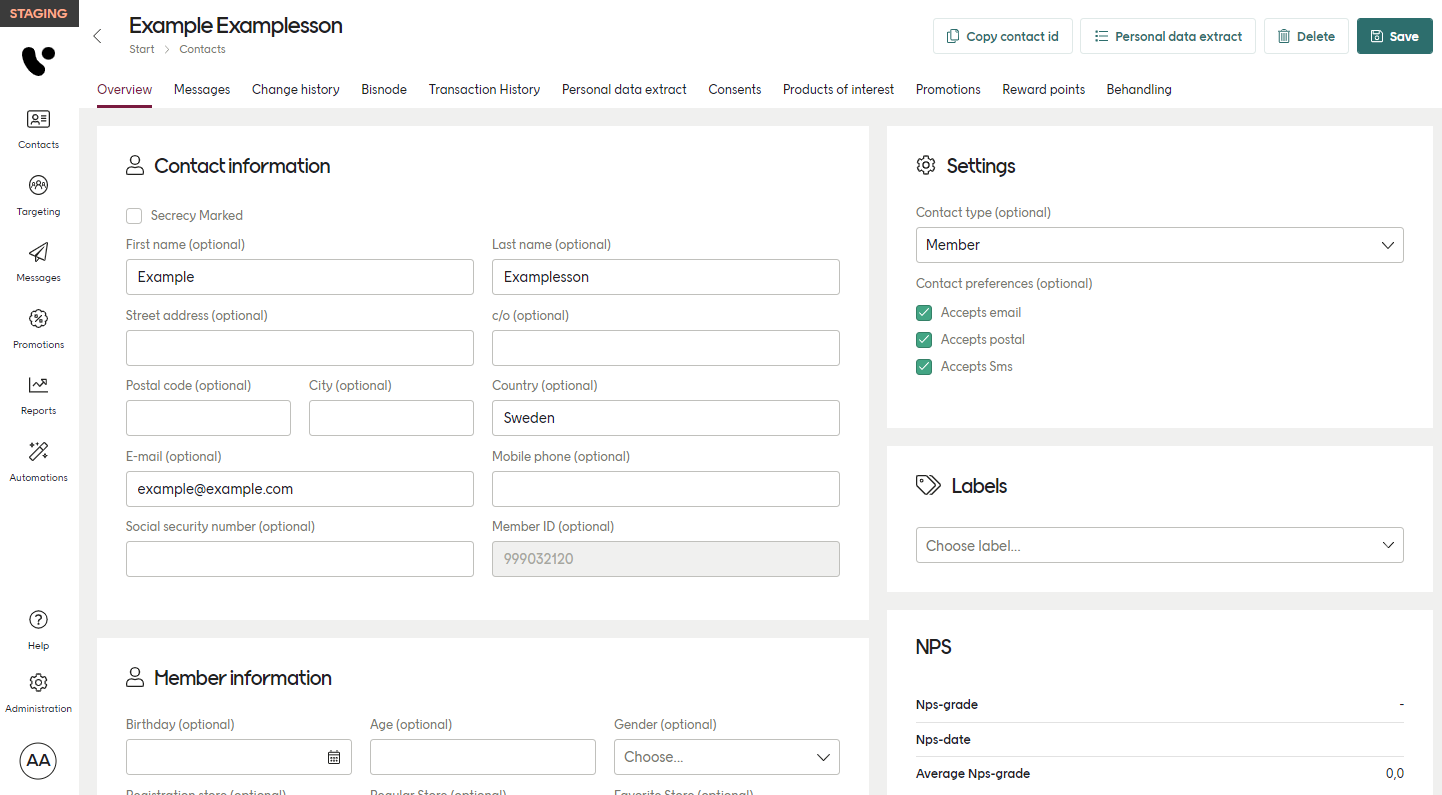Navigate to Promotions via sidebar icon

(38, 327)
